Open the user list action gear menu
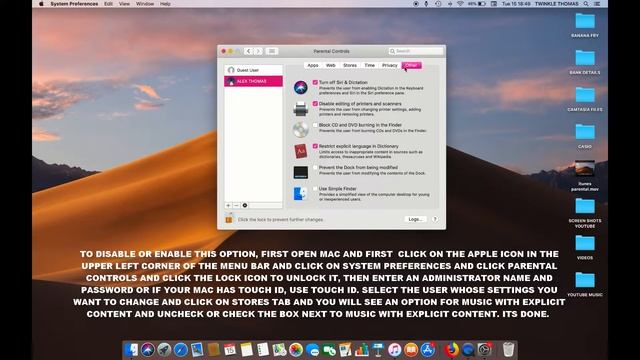The width and height of the screenshot is (640, 360). tap(245, 205)
